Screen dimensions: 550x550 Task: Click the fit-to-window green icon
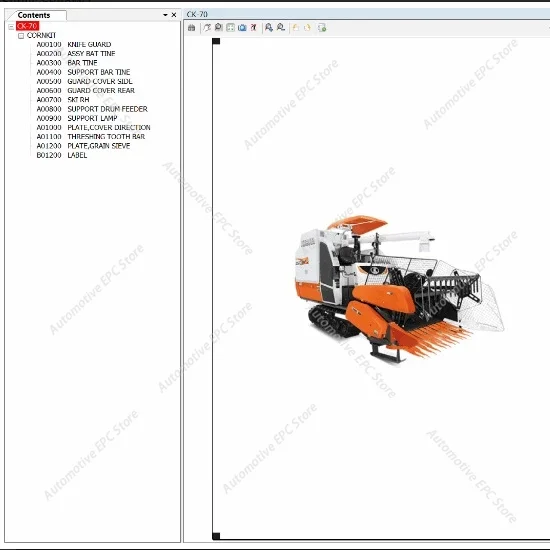(230, 28)
